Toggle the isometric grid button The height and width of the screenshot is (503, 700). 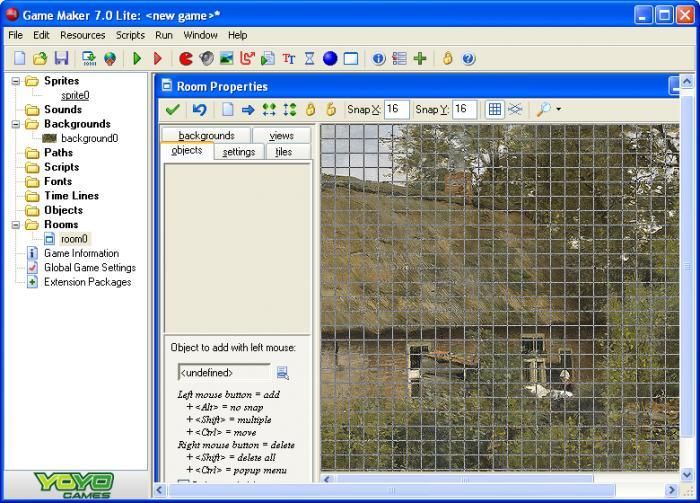pyautogui.click(x=514, y=109)
